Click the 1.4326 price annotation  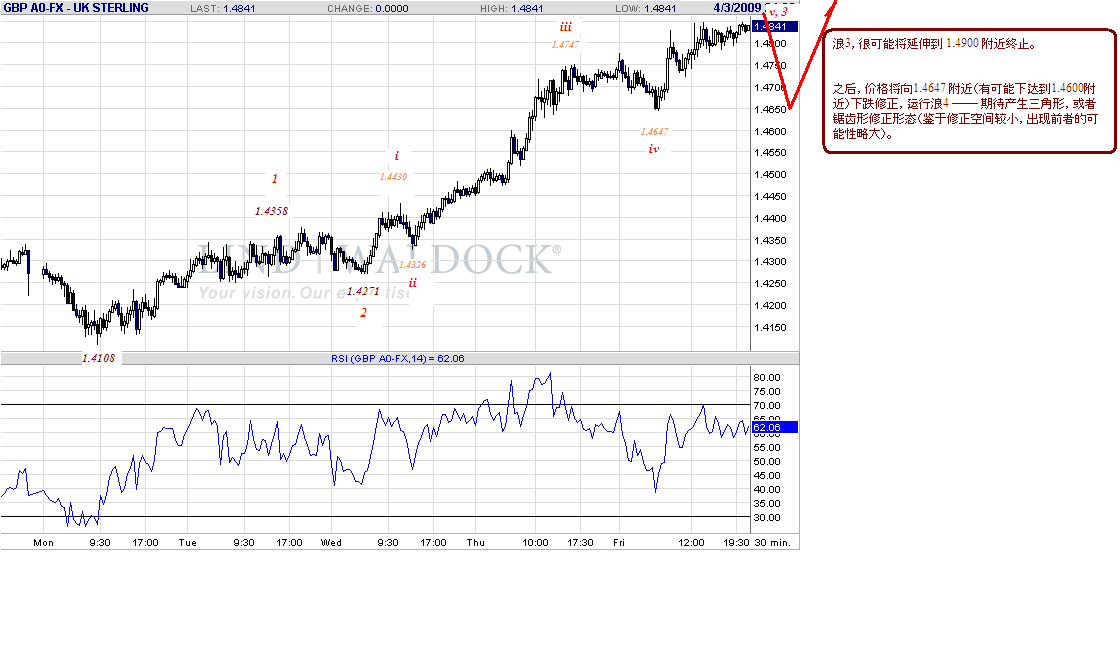click(412, 264)
